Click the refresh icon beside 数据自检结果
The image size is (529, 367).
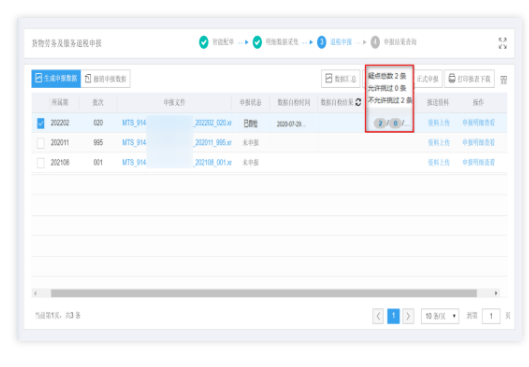(x=358, y=102)
